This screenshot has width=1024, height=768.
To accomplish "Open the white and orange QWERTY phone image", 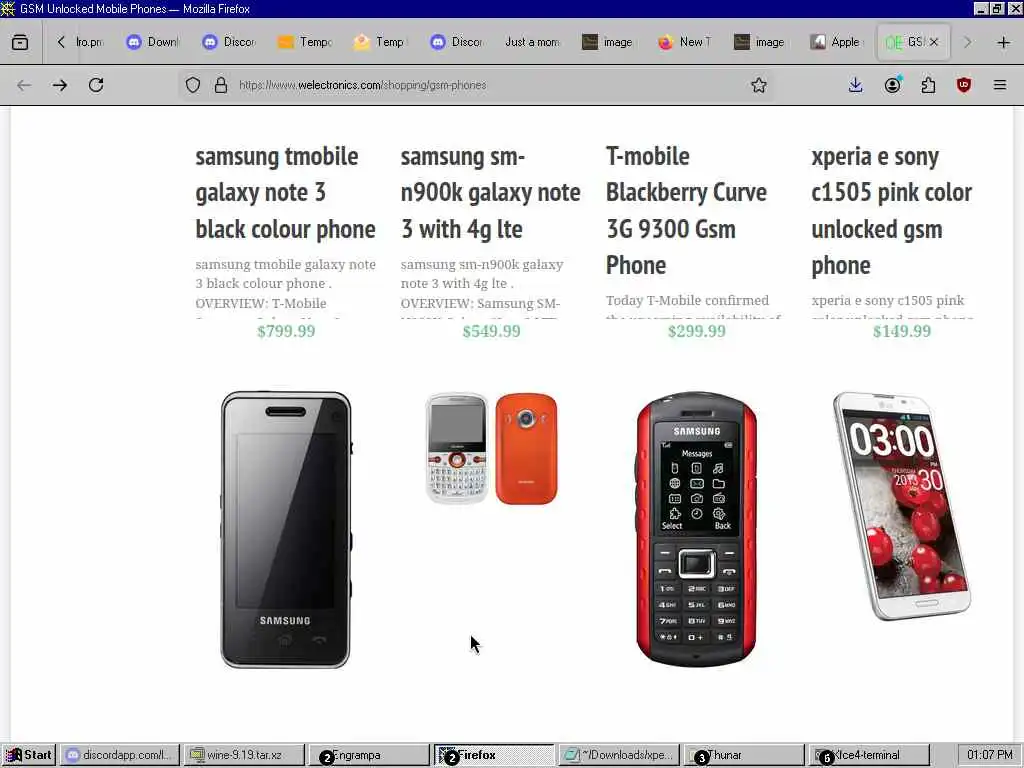I will (491, 448).
